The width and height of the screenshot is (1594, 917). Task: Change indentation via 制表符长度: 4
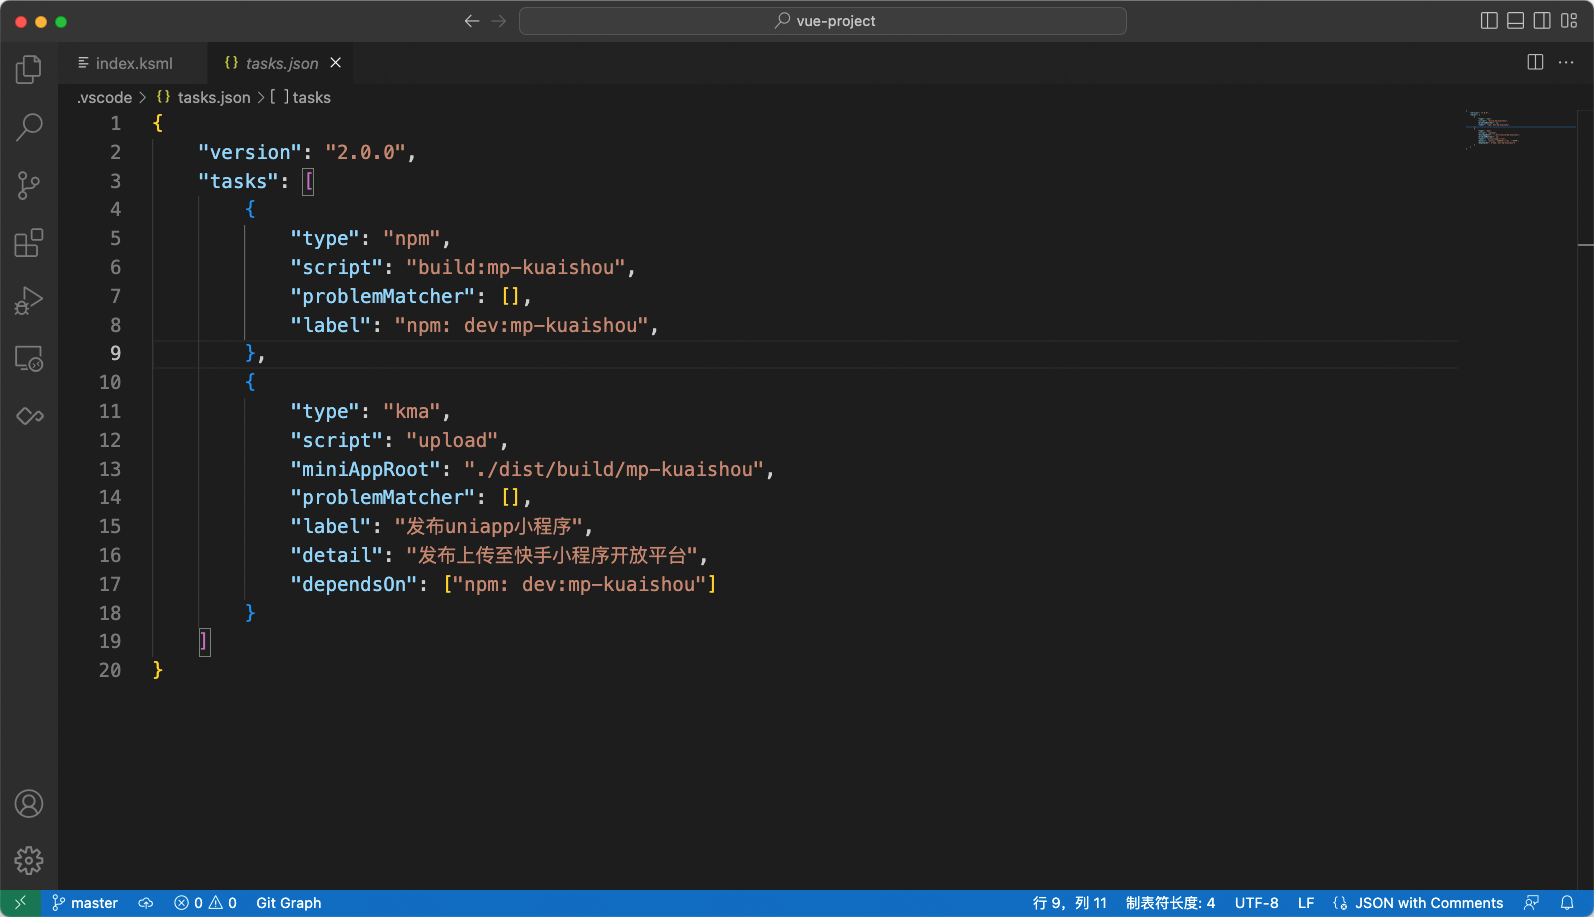click(1171, 903)
